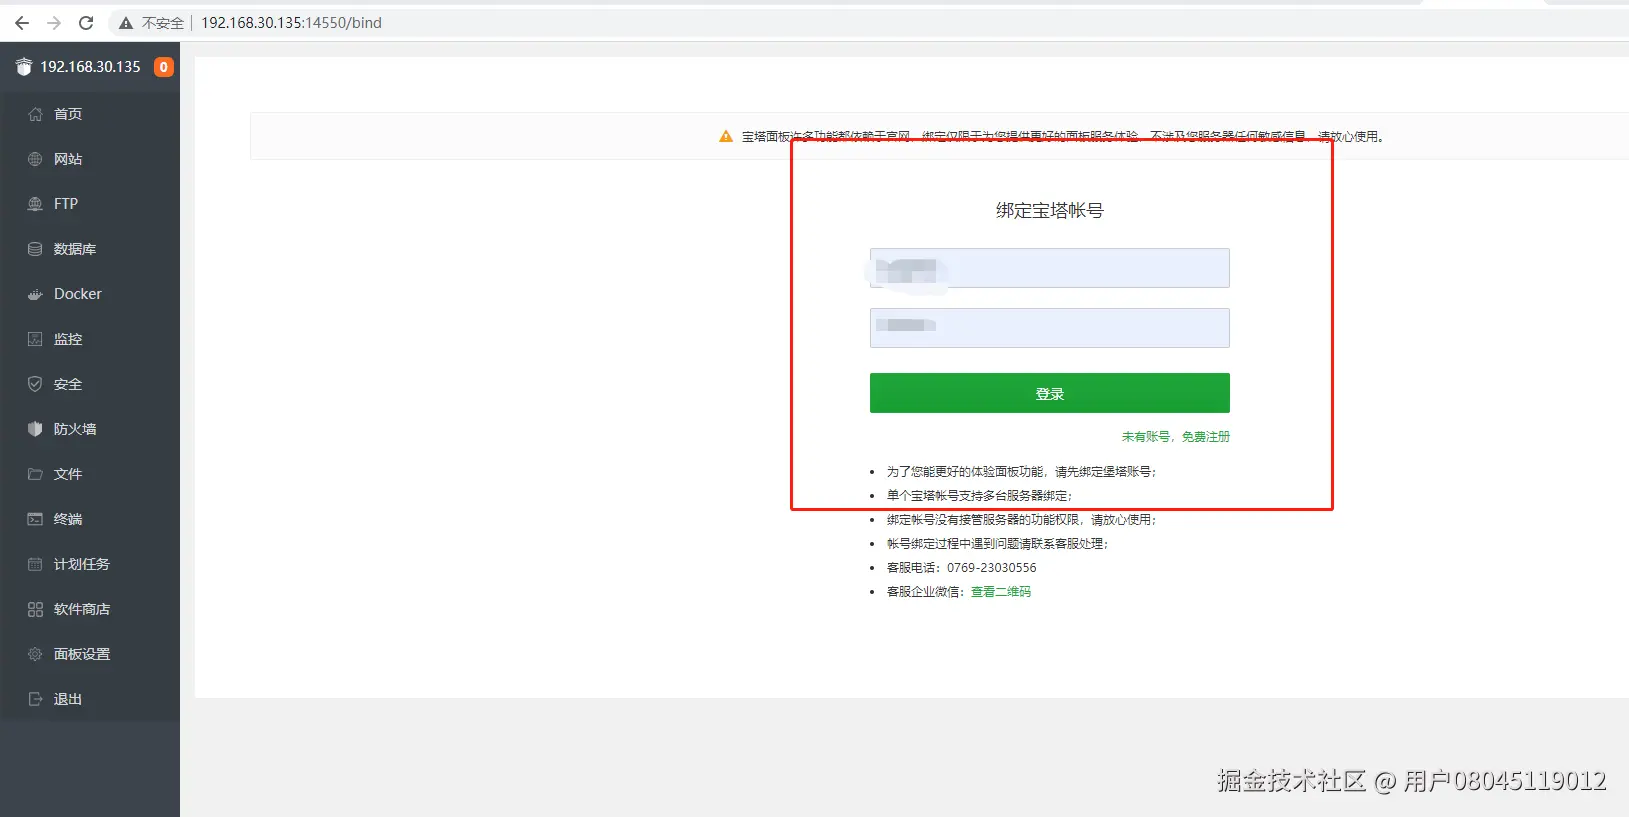Click the 数据库 database icon
Viewport: 1629px width, 817px height.
[35, 249]
